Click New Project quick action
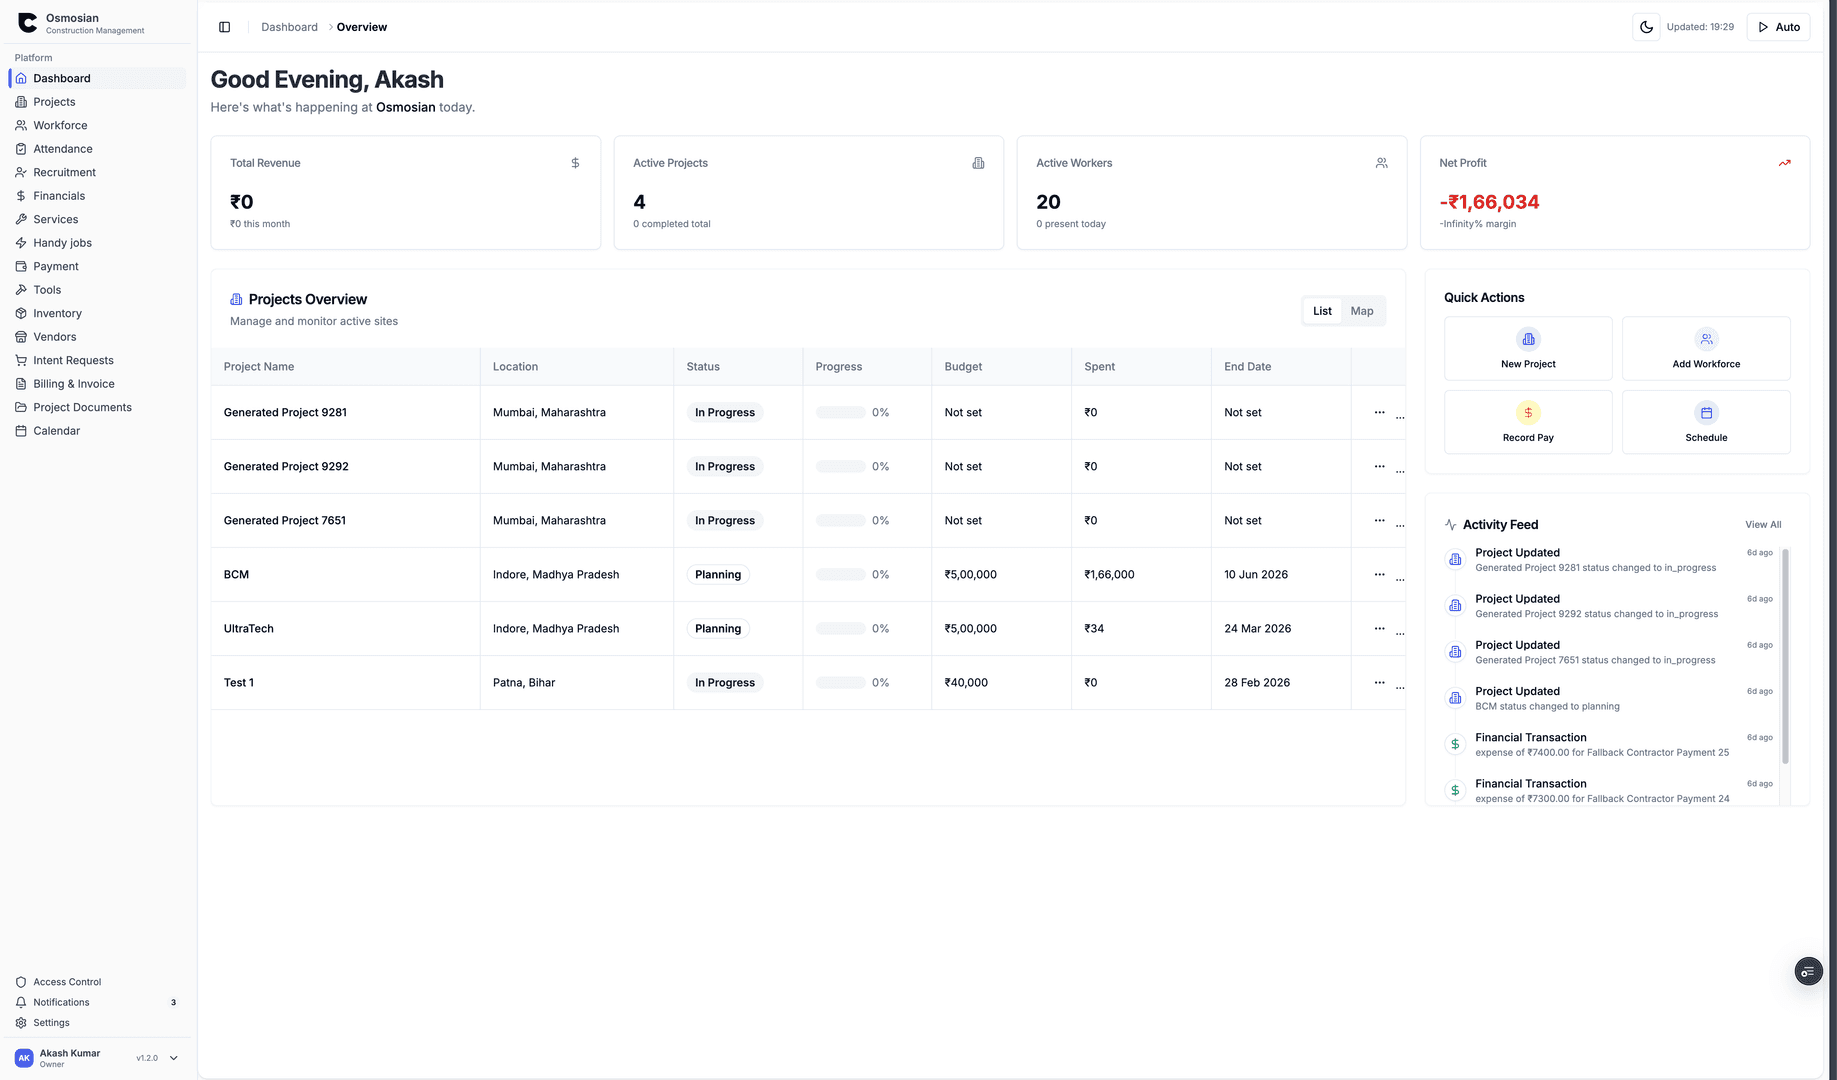Viewport: 1837px width, 1080px height. 1528,348
